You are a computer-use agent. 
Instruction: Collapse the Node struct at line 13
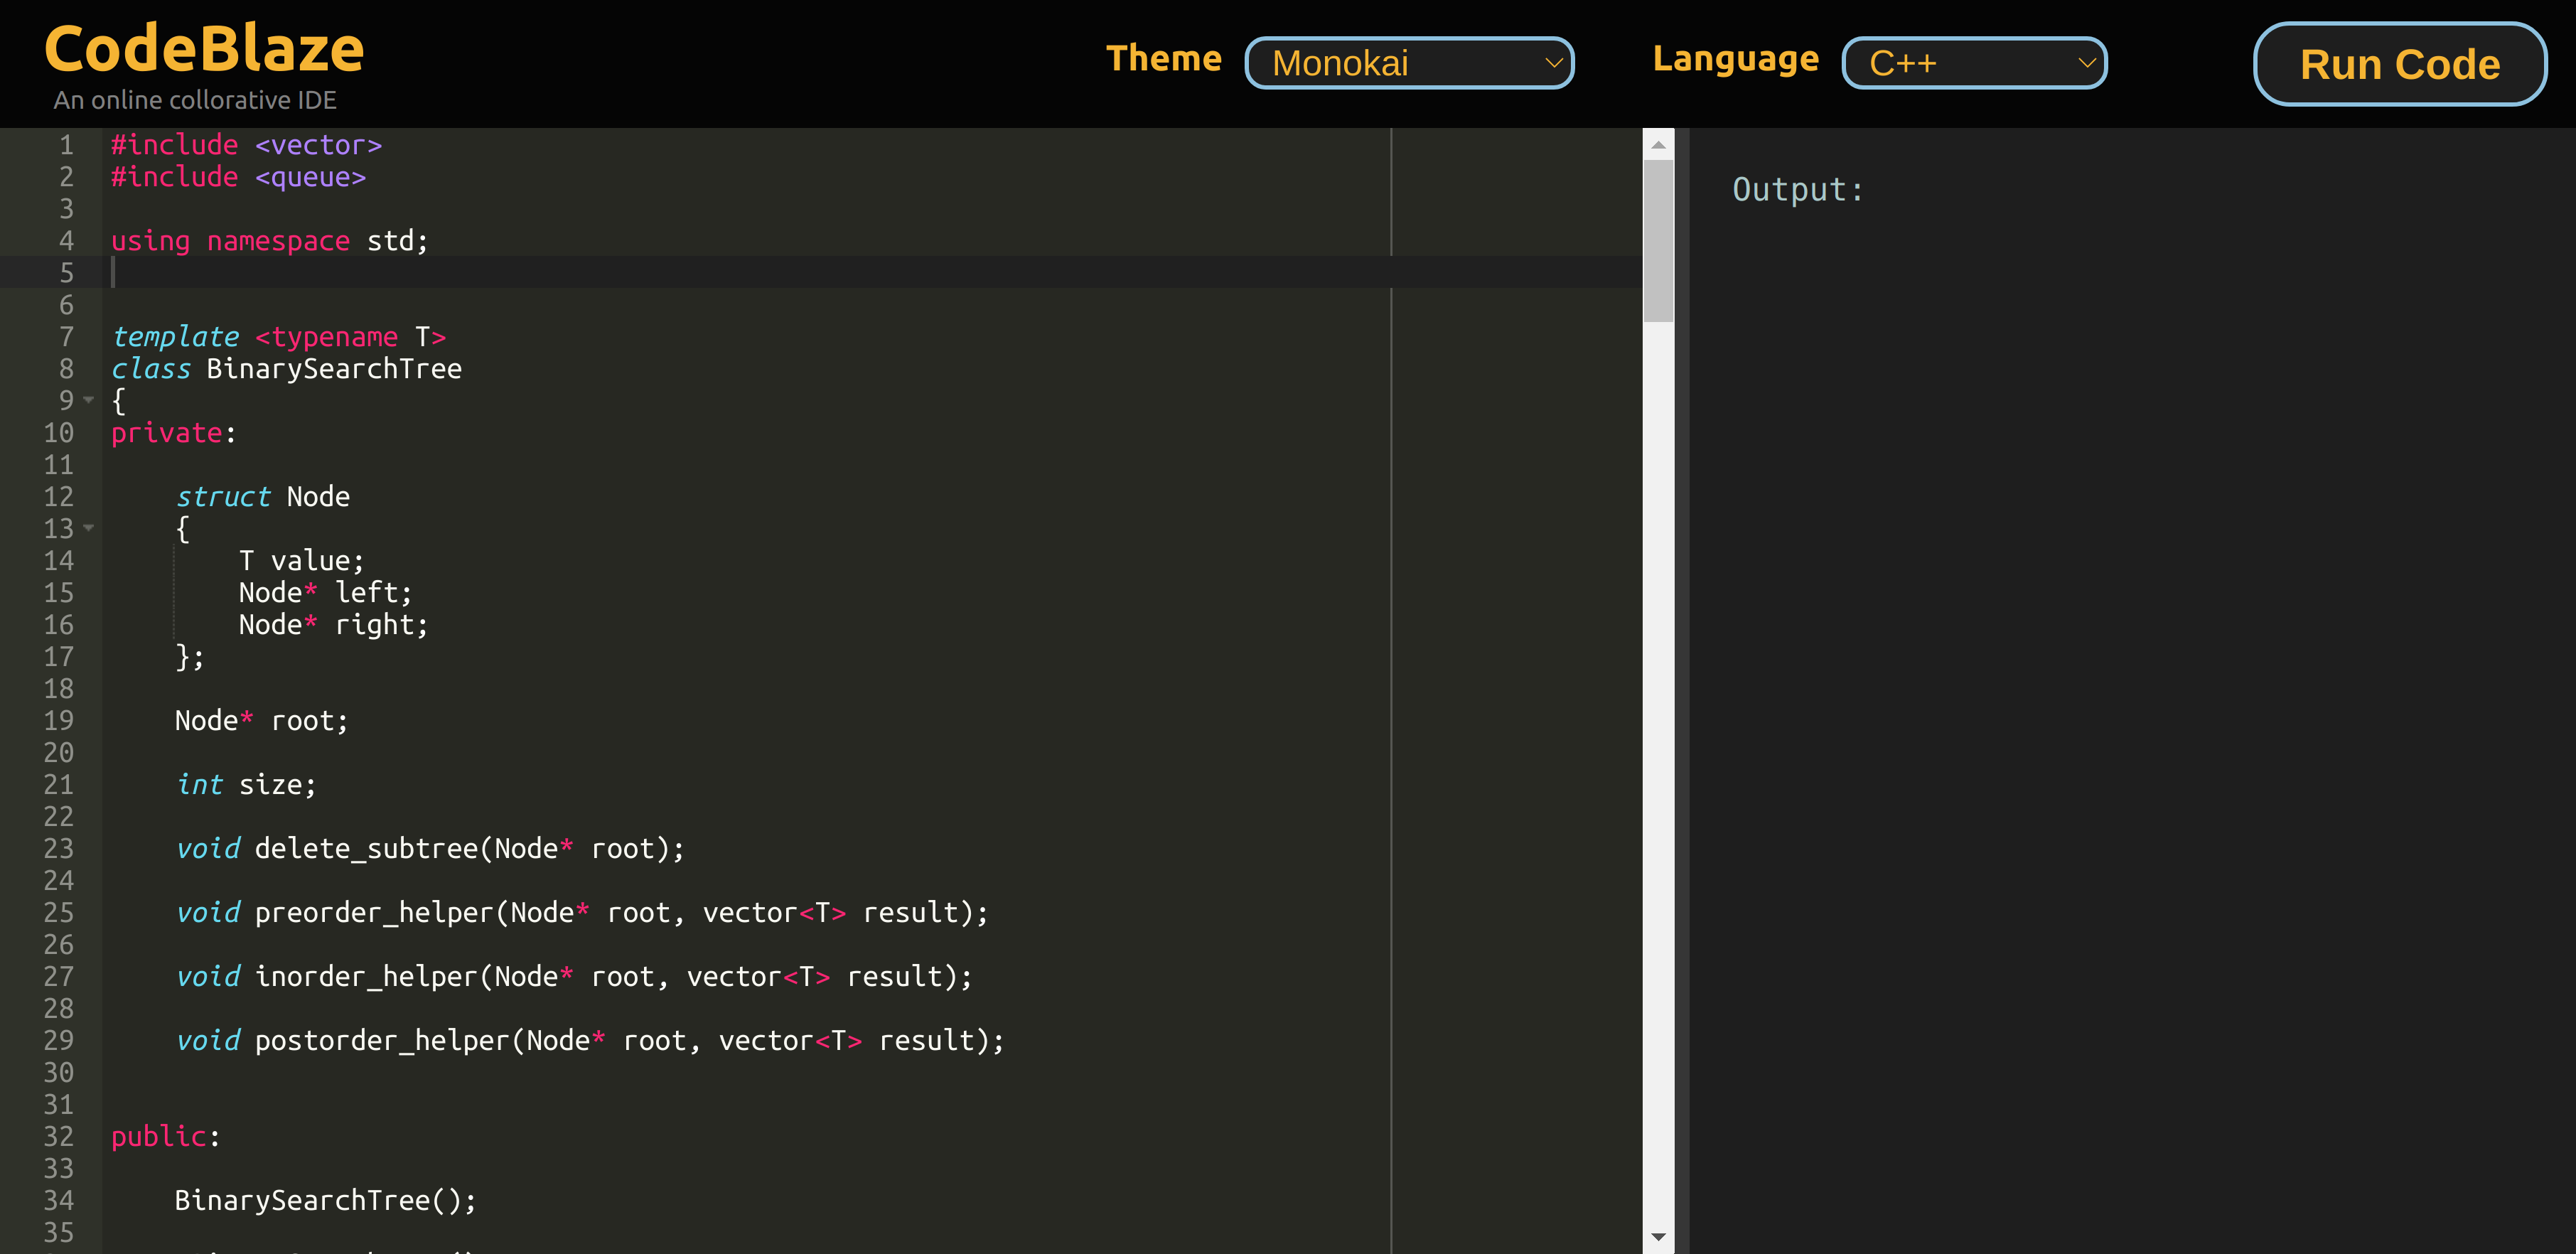click(x=88, y=529)
